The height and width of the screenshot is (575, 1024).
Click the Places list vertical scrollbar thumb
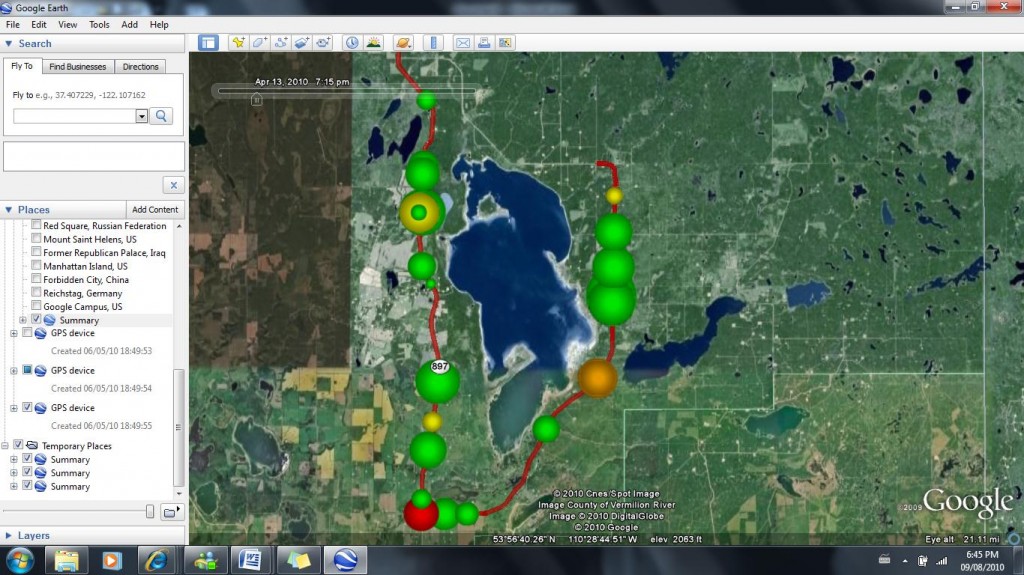point(178,427)
